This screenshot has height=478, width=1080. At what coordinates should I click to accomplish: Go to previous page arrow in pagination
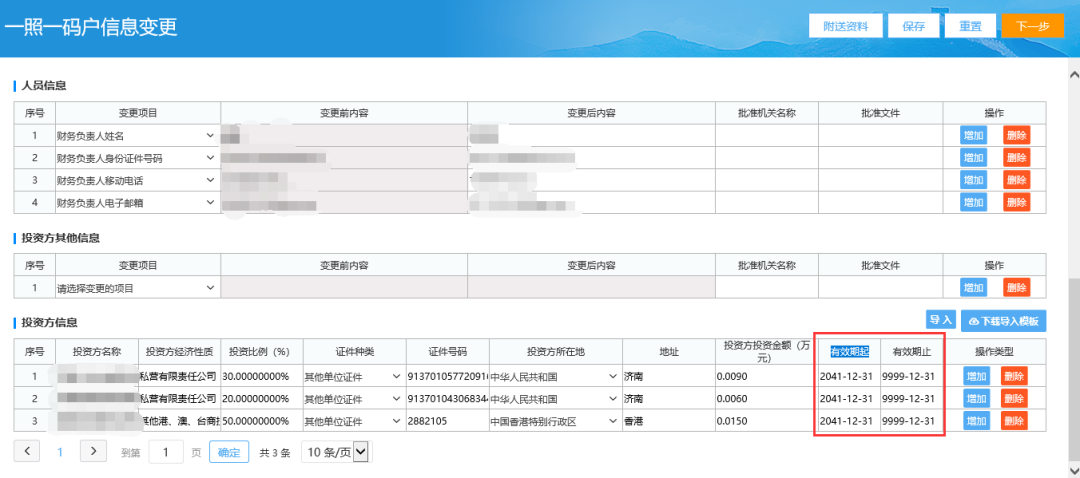pyautogui.click(x=26, y=452)
